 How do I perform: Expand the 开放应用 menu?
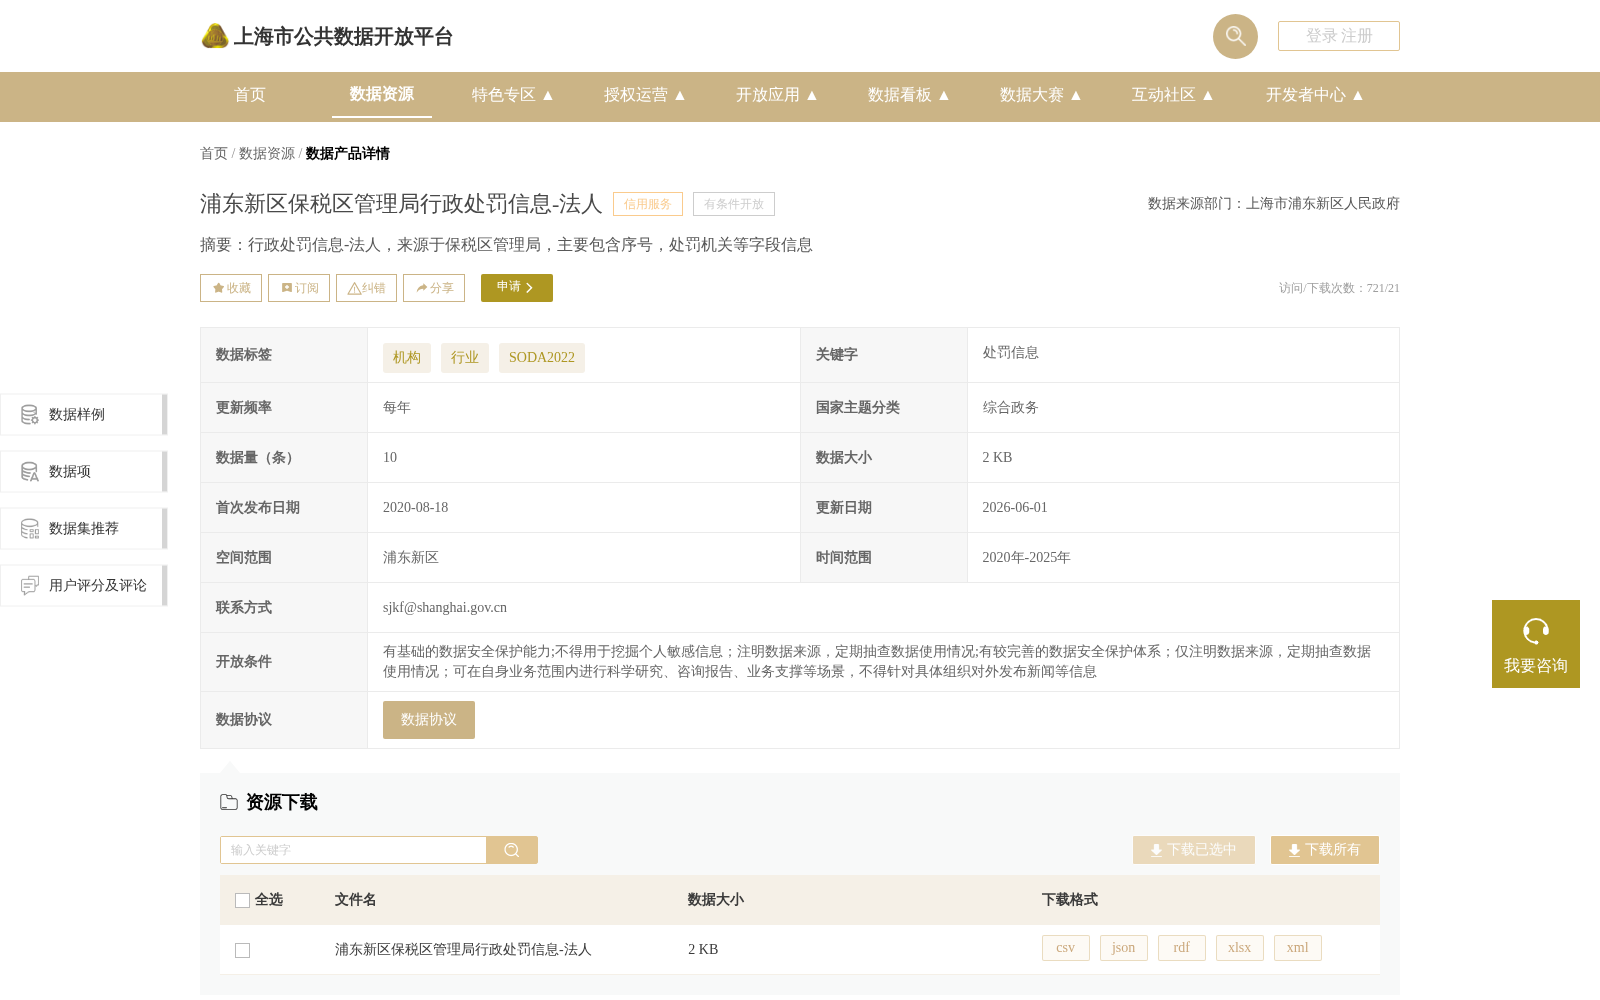pos(777,95)
